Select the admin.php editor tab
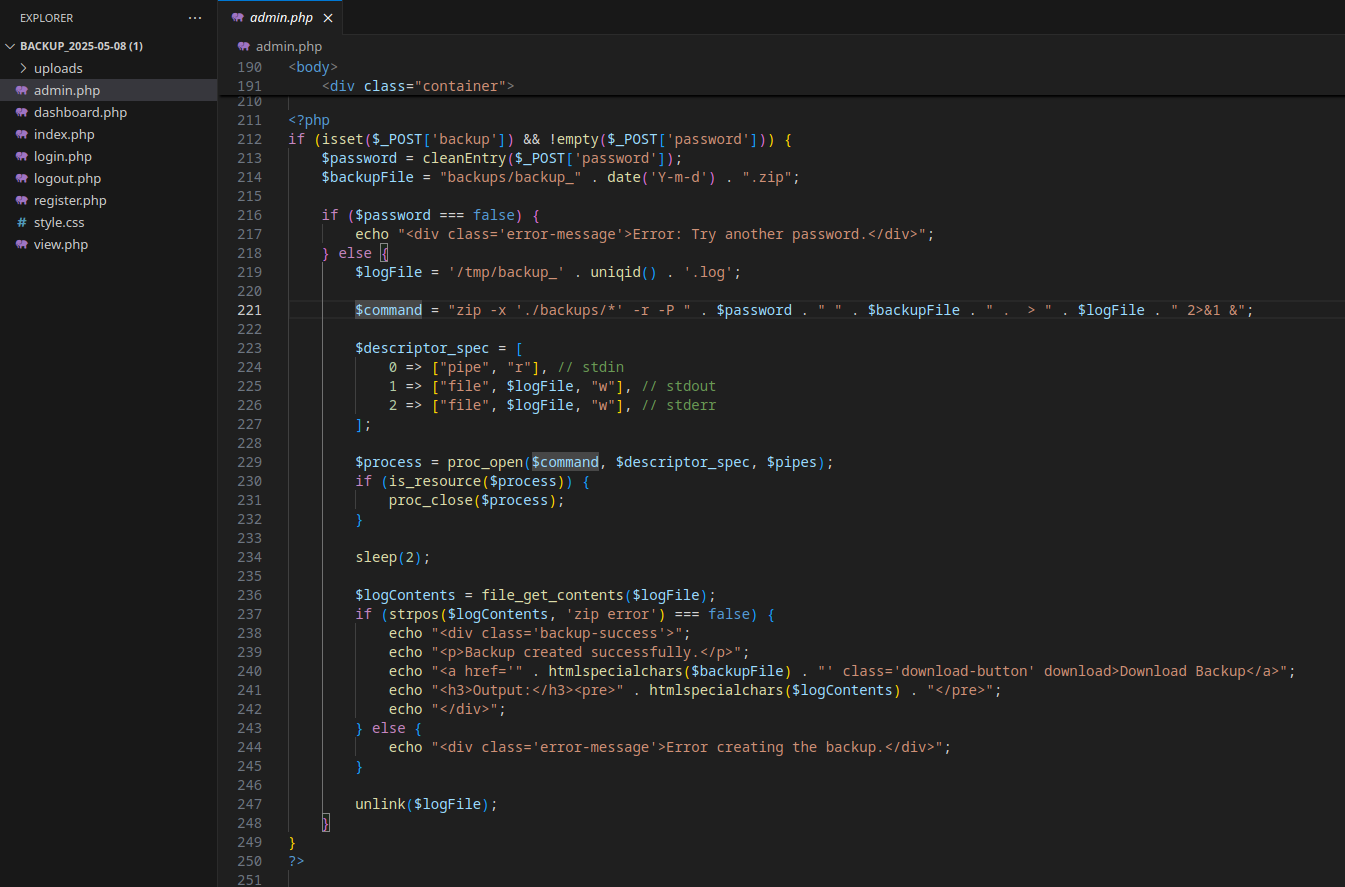Viewport: 1345px width, 887px height. 281,18
